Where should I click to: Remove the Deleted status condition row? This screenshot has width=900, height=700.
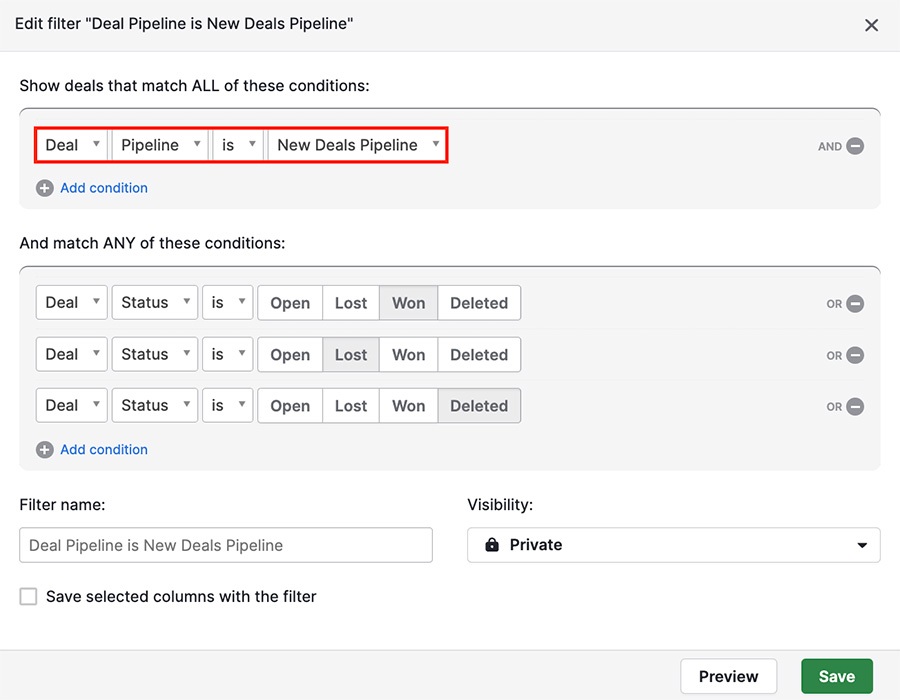[x=857, y=406]
